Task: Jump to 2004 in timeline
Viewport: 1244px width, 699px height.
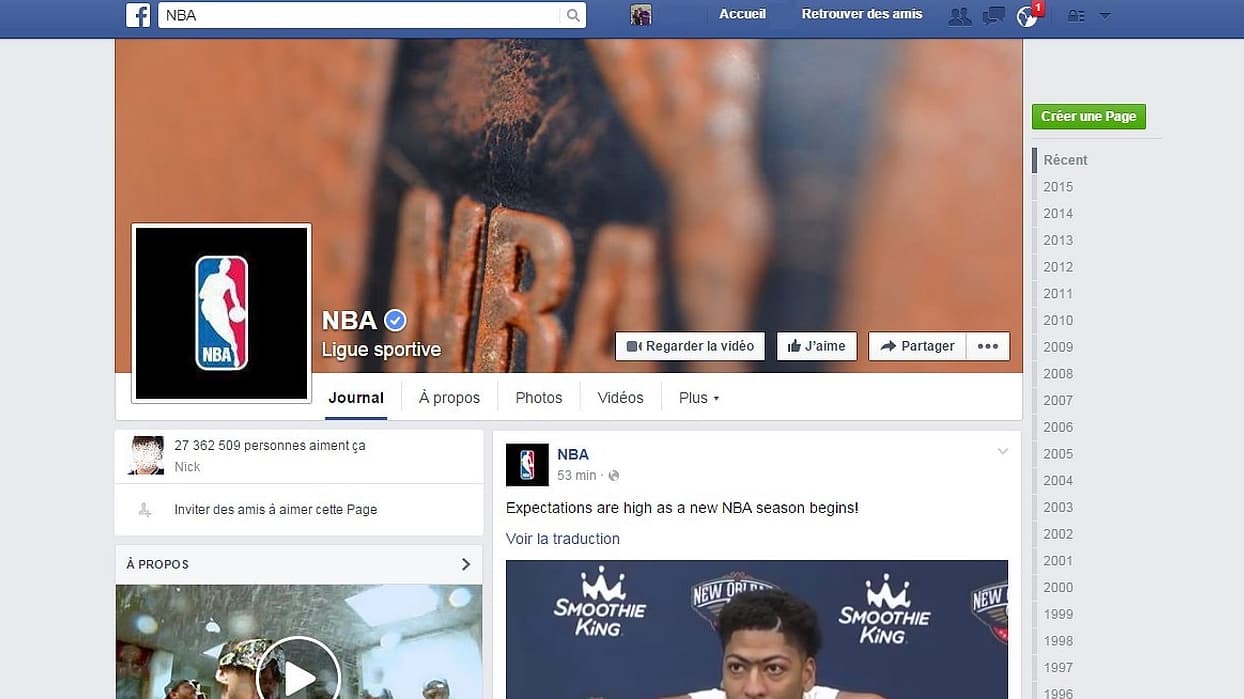Action: click(x=1058, y=480)
